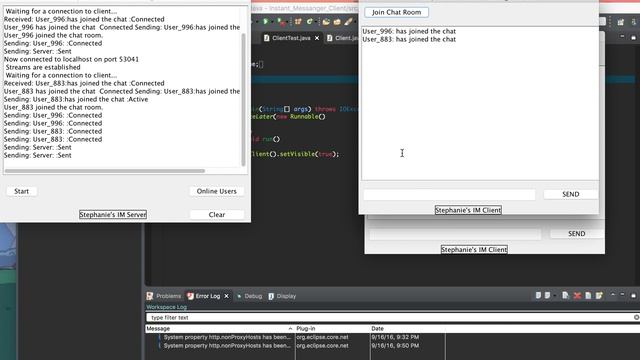
Task: Open the Error Log view menu chevron
Action: click(x=613, y=294)
